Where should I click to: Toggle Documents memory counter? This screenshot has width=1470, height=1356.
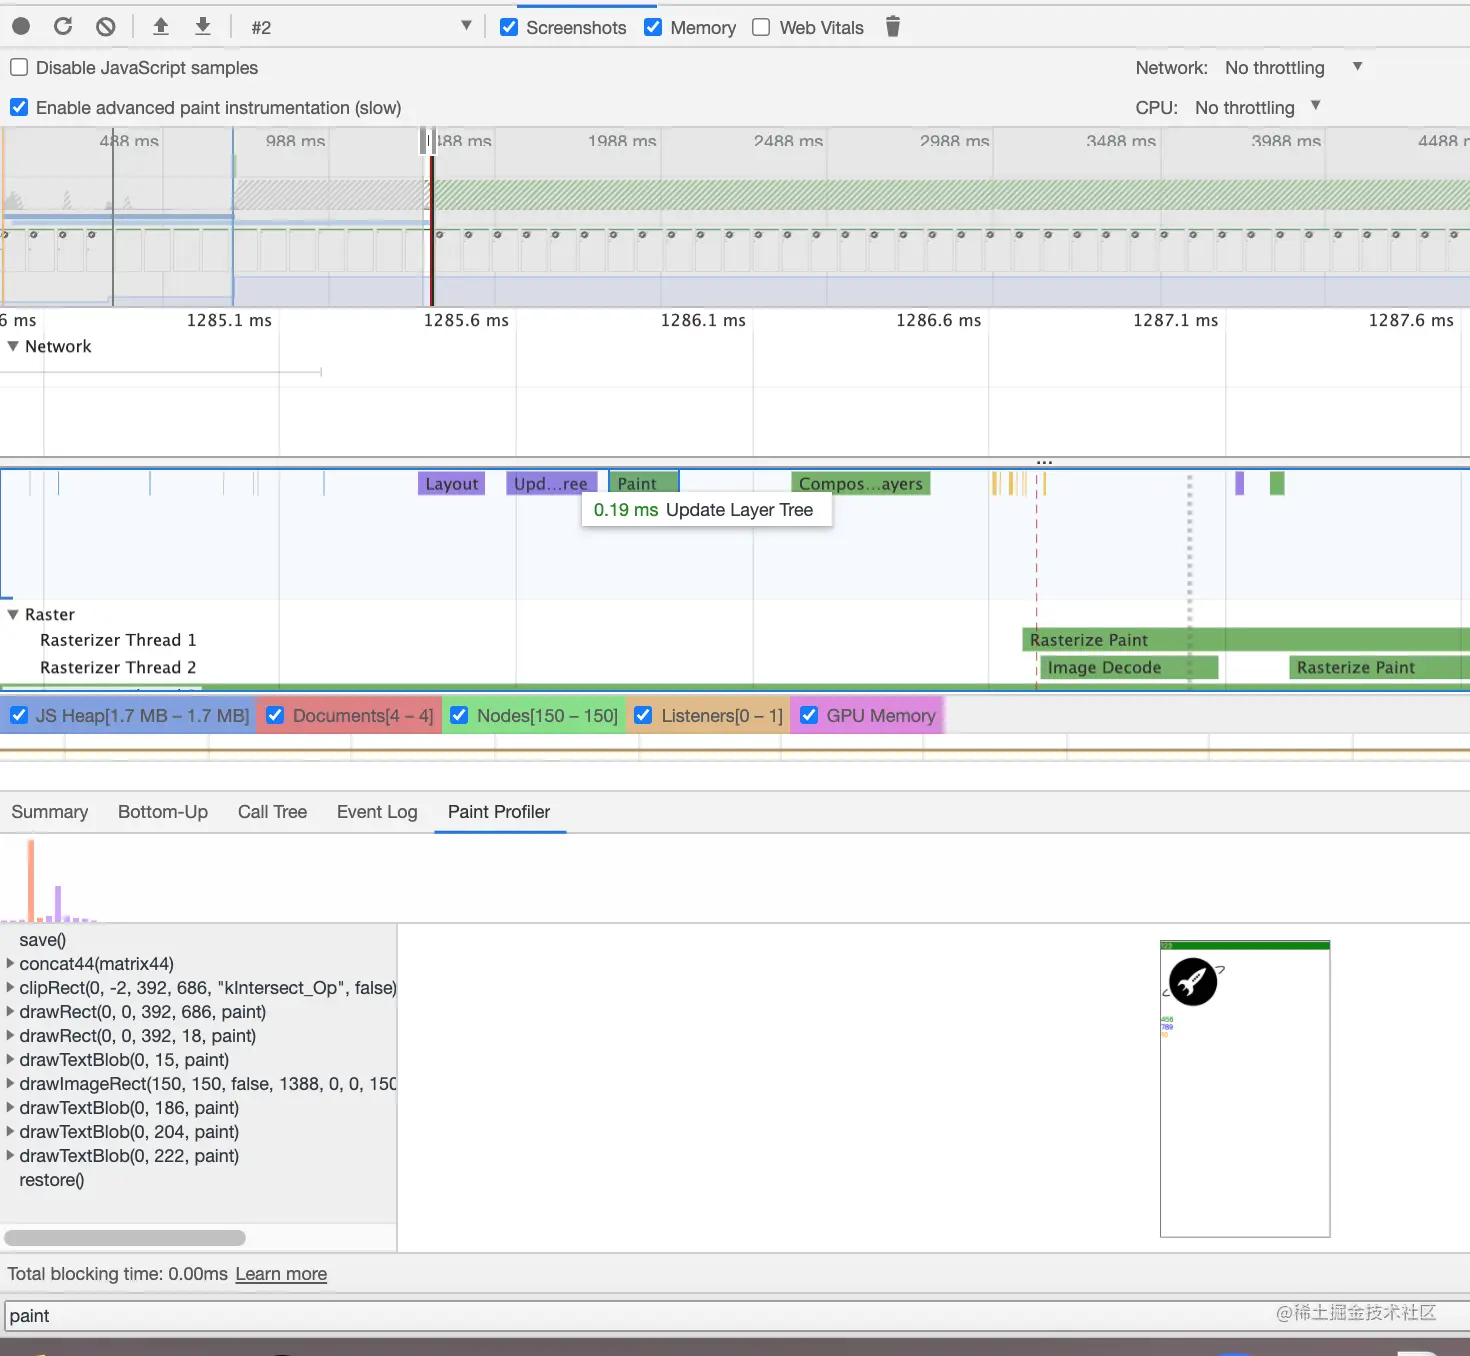click(275, 715)
